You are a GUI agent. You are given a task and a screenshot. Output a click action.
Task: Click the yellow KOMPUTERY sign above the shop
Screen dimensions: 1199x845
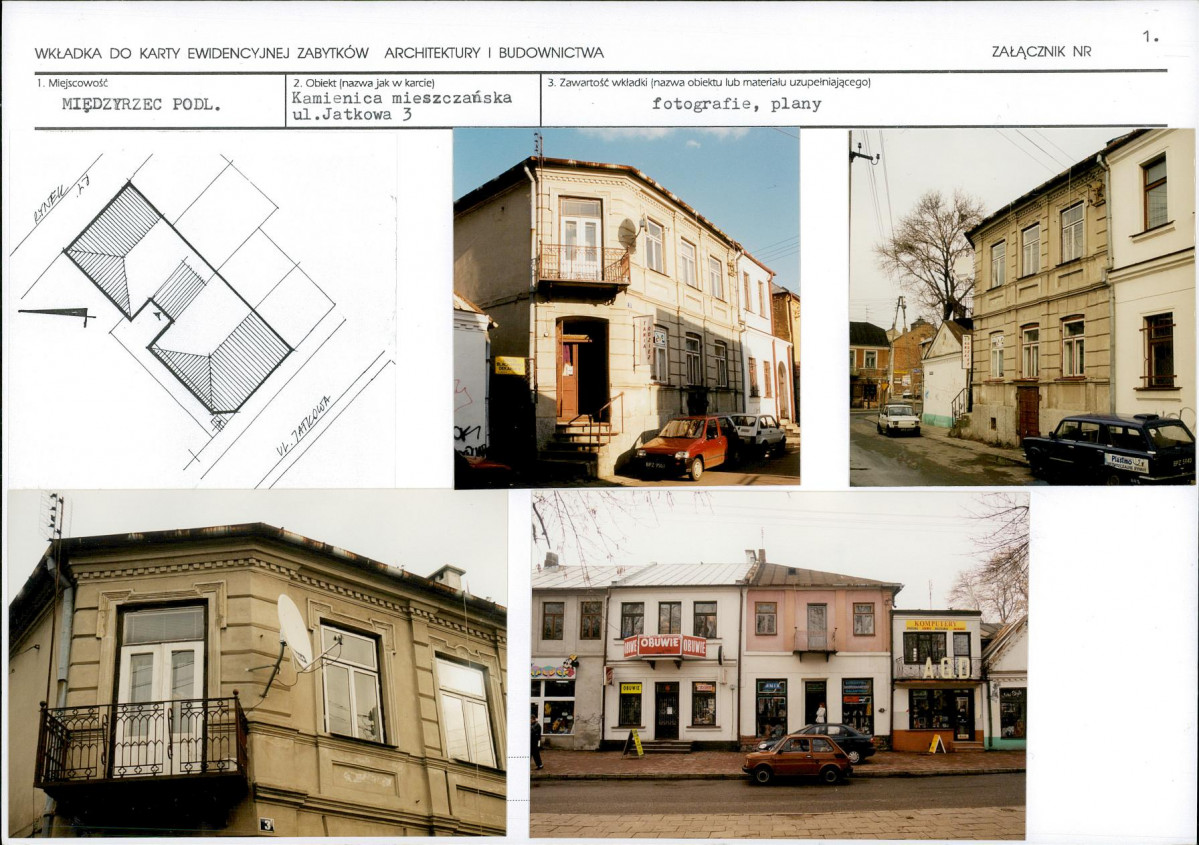coord(936,625)
